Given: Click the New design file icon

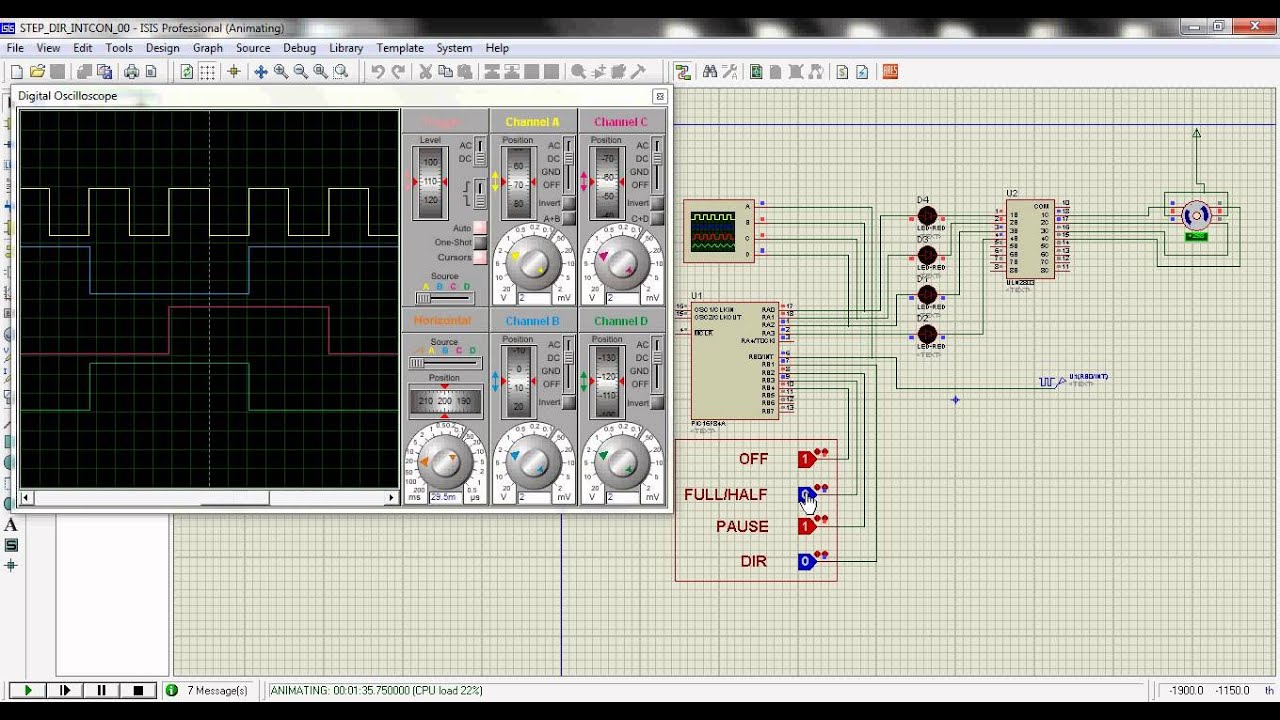Looking at the screenshot, I should [17, 71].
